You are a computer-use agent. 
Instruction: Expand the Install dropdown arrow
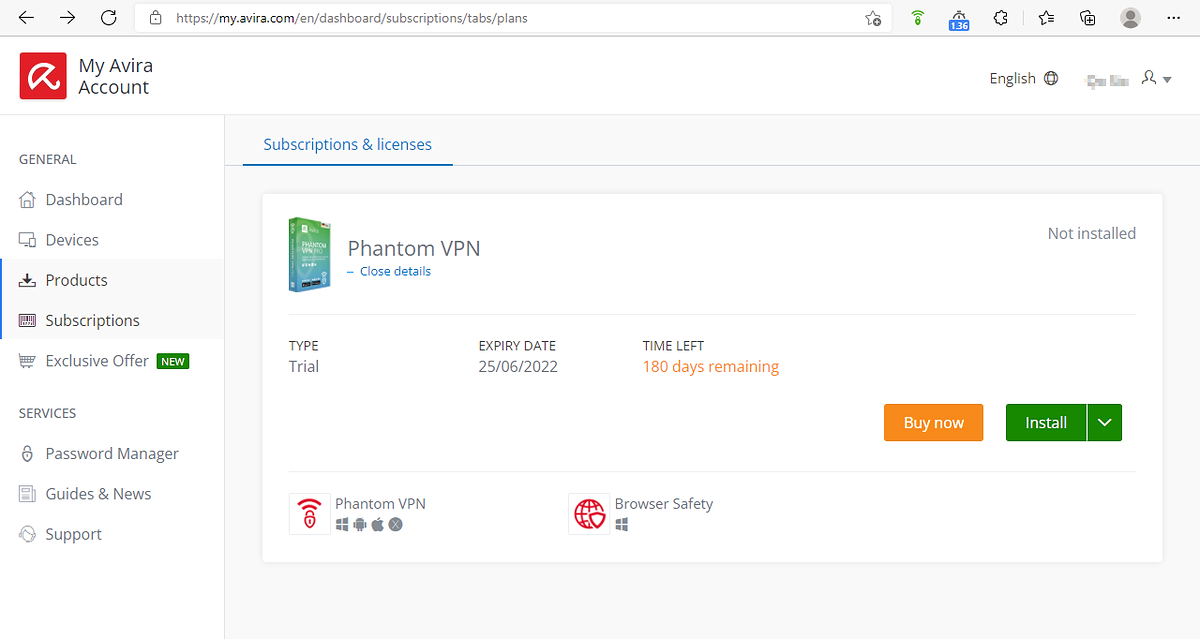(1104, 422)
